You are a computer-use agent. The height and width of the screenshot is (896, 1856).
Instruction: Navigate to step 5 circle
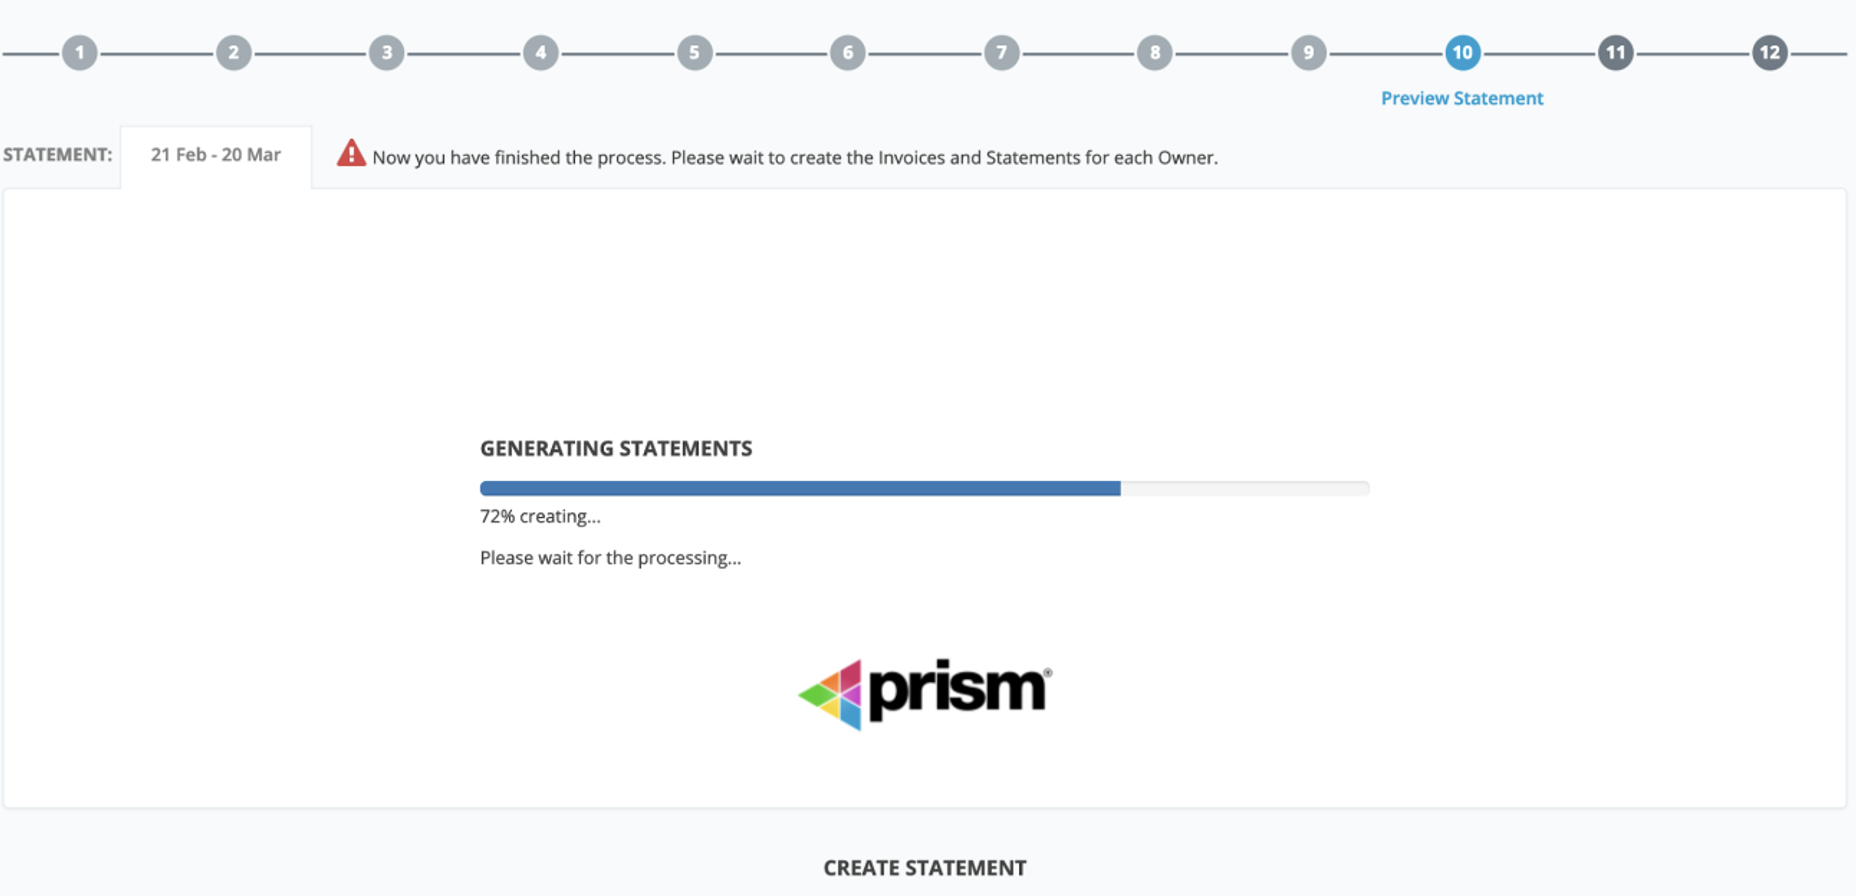click(x=694, y=53)
